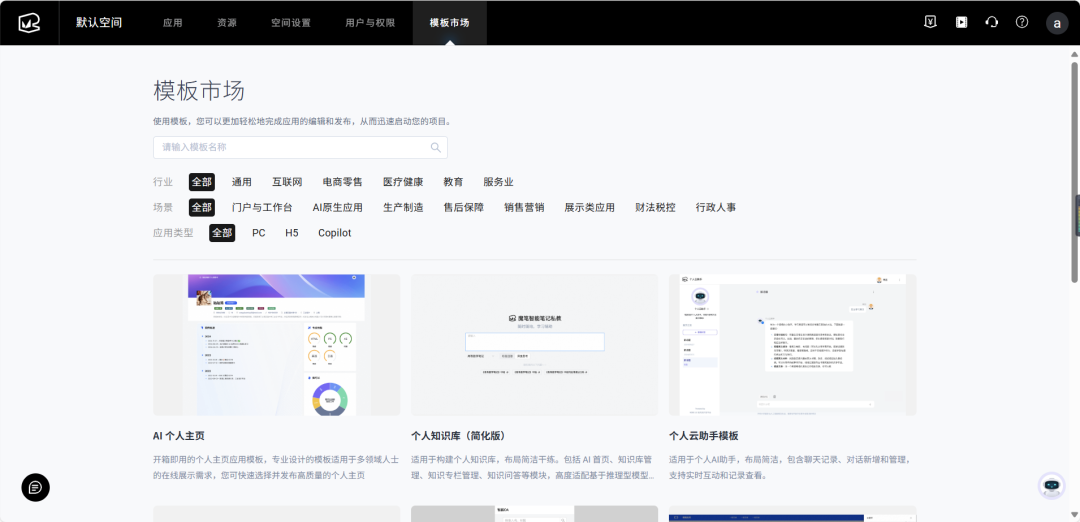Click the black chat bubble icon bottom left
This screenshot has height=522, width=1080.
pos(36,487)
